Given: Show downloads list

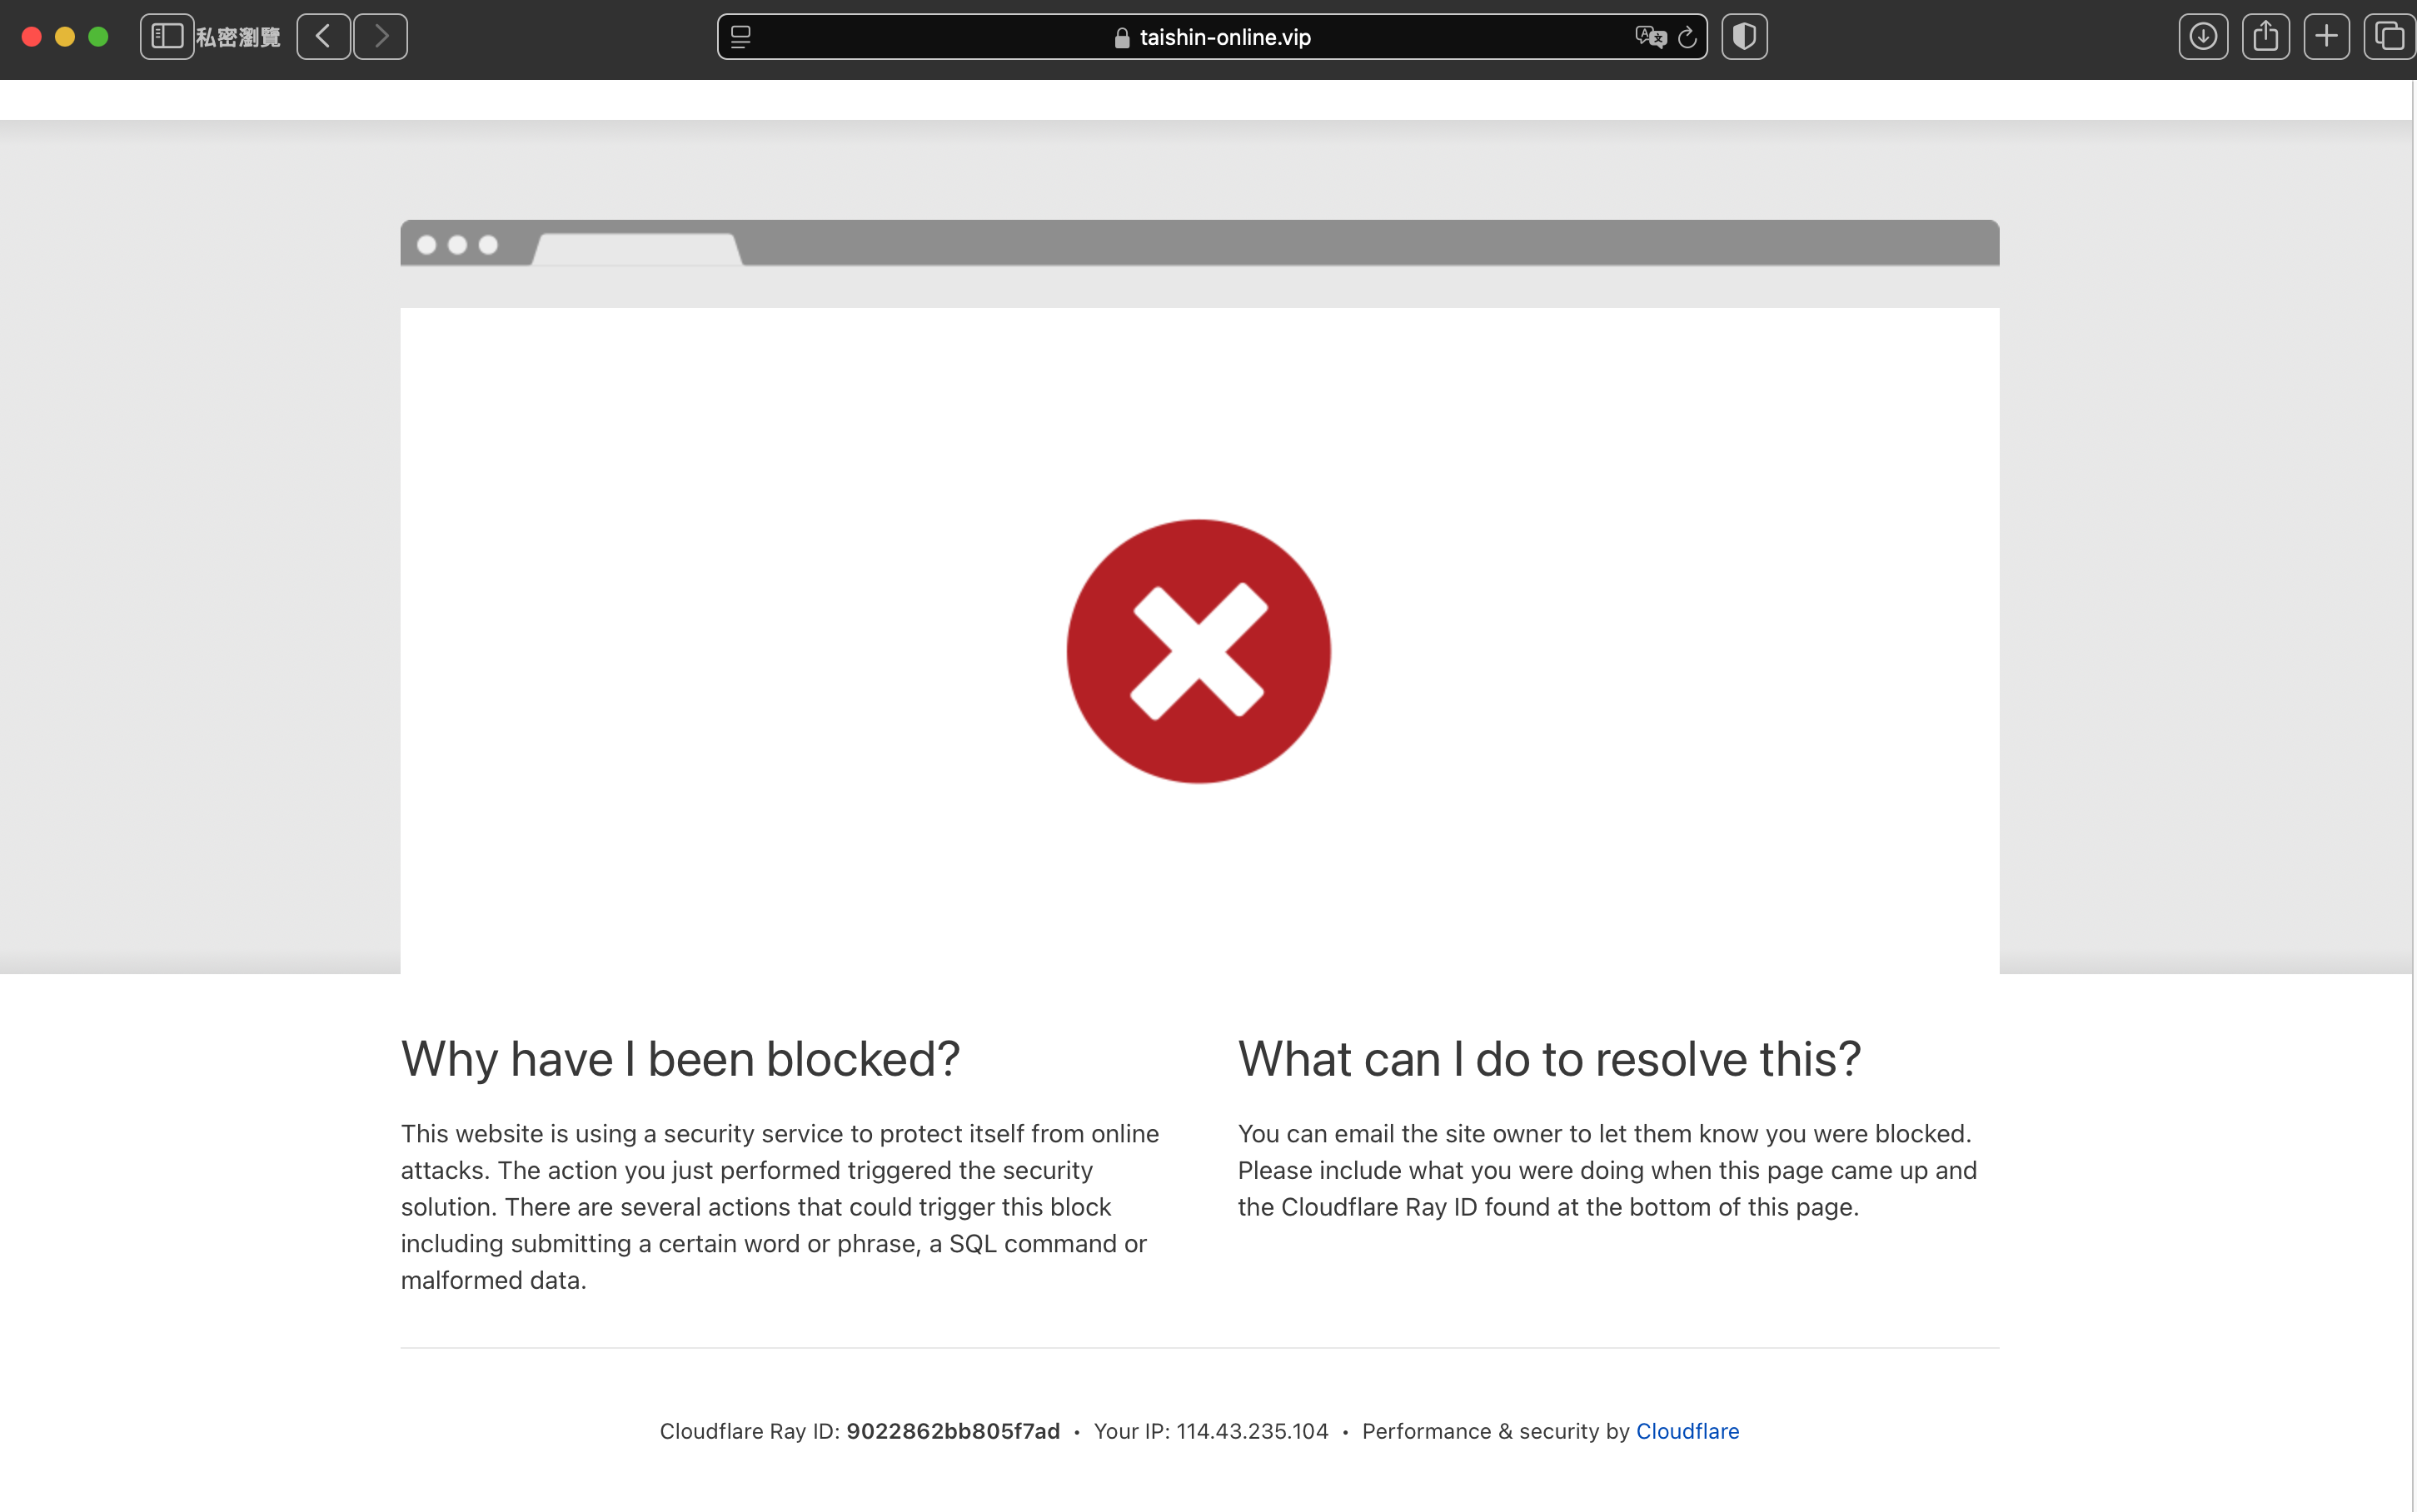Looking at the screenshot, I should (x=2203, y=37).
